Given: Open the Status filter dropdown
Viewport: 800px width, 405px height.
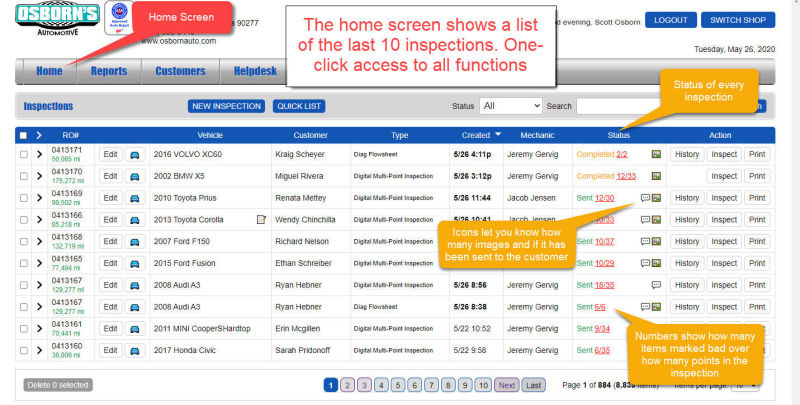Looking at the screenshot, I should [510, 106].
